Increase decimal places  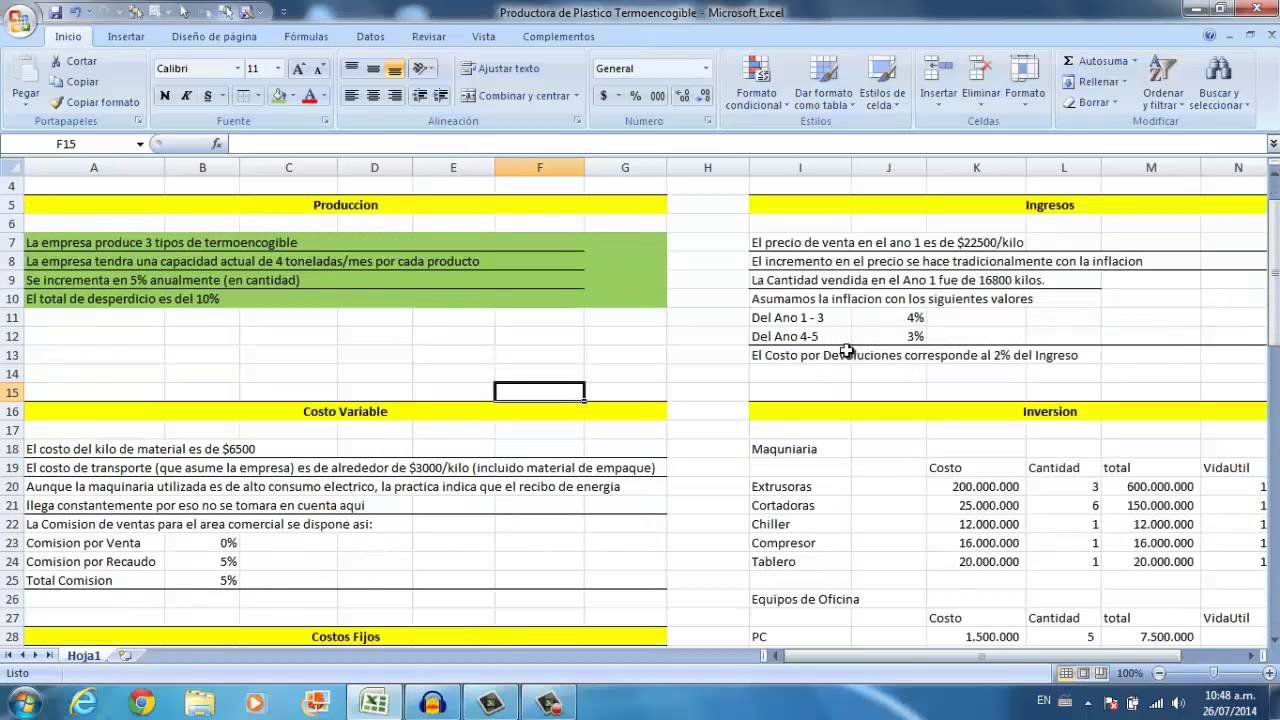pos(682,96)
